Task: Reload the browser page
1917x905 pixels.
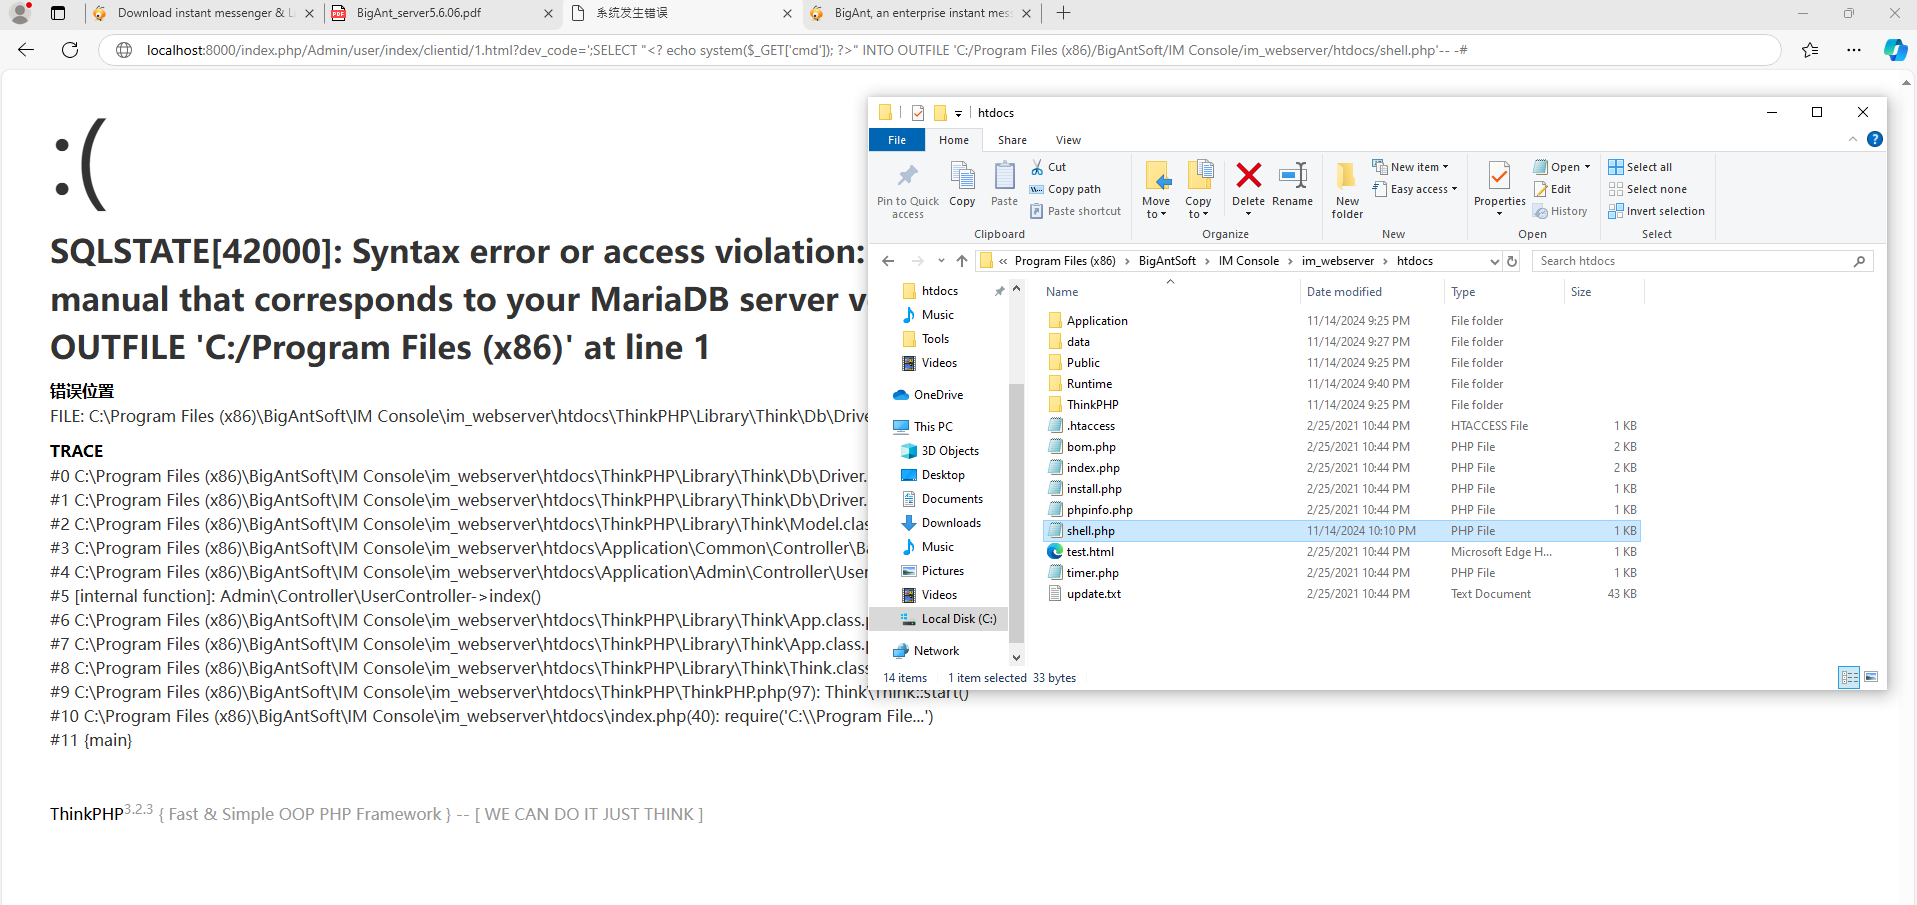Action: [x=70, y=50]
